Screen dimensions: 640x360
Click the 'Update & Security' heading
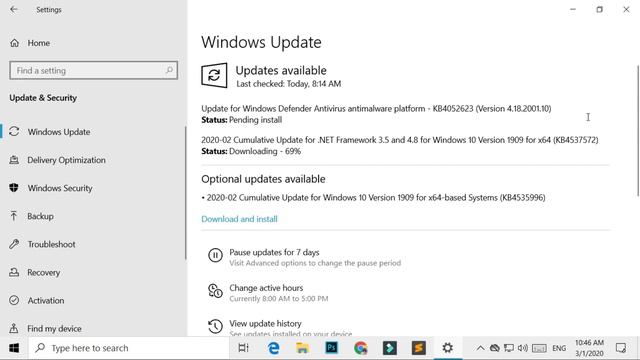click(x=43, y=98)
